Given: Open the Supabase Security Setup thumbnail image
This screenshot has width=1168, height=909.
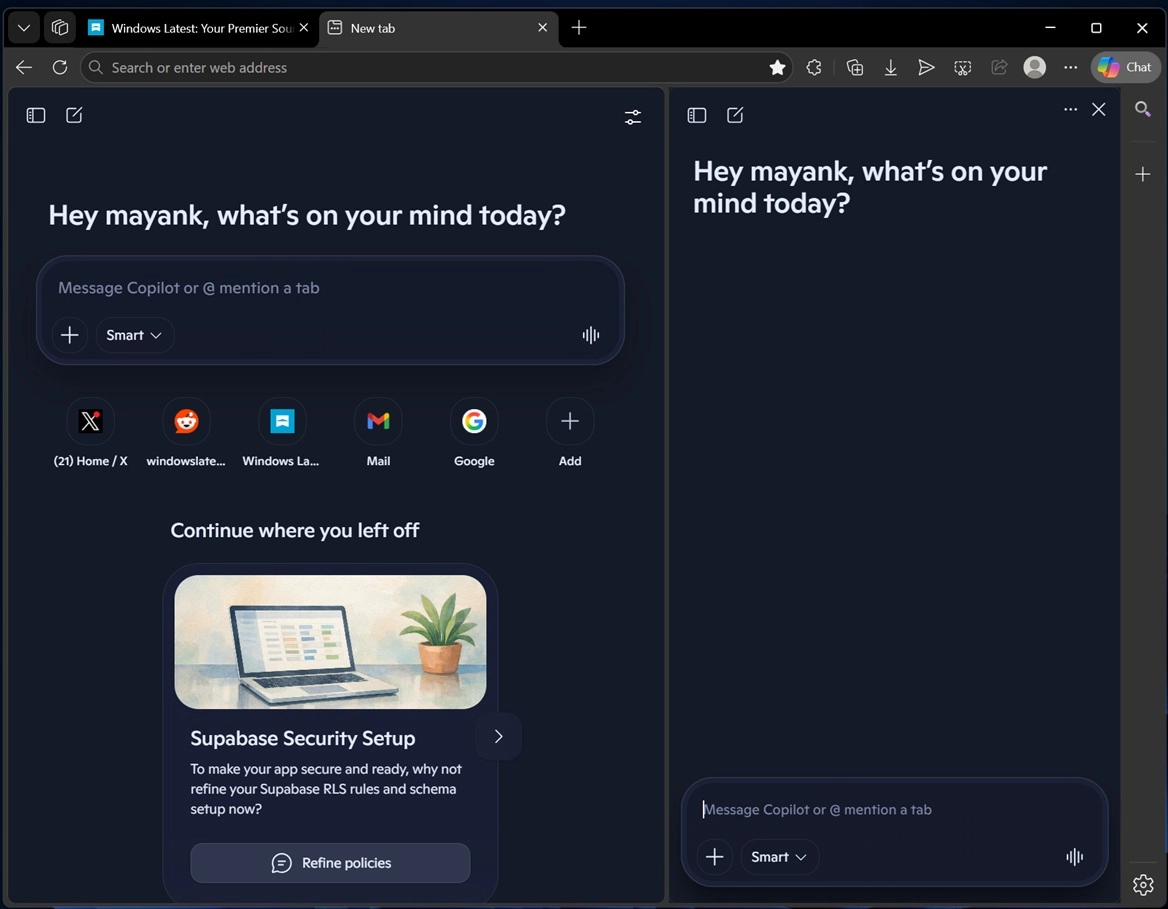Looking at the screenshot, I should click(x=330, y=642).
